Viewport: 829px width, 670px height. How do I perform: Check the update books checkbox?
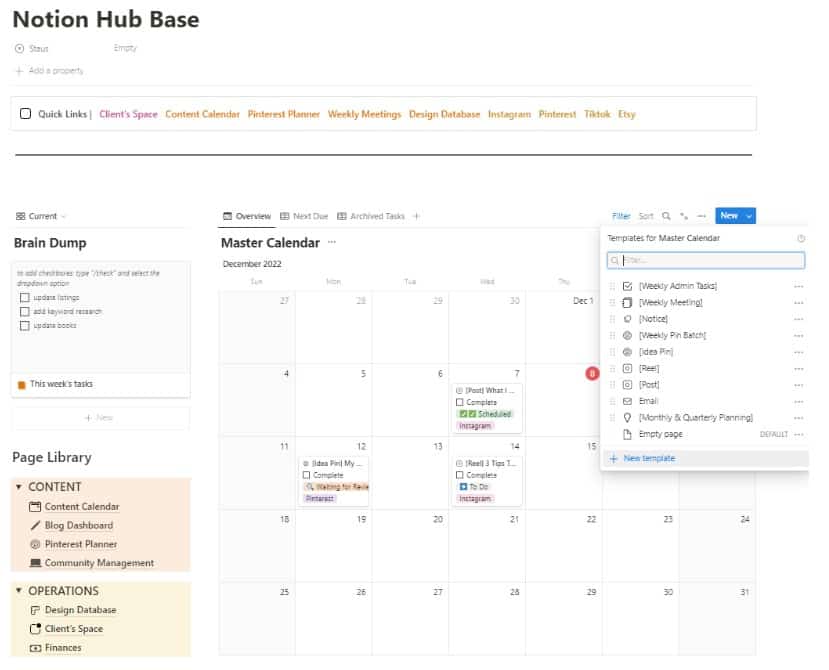[x=24, y=326]
